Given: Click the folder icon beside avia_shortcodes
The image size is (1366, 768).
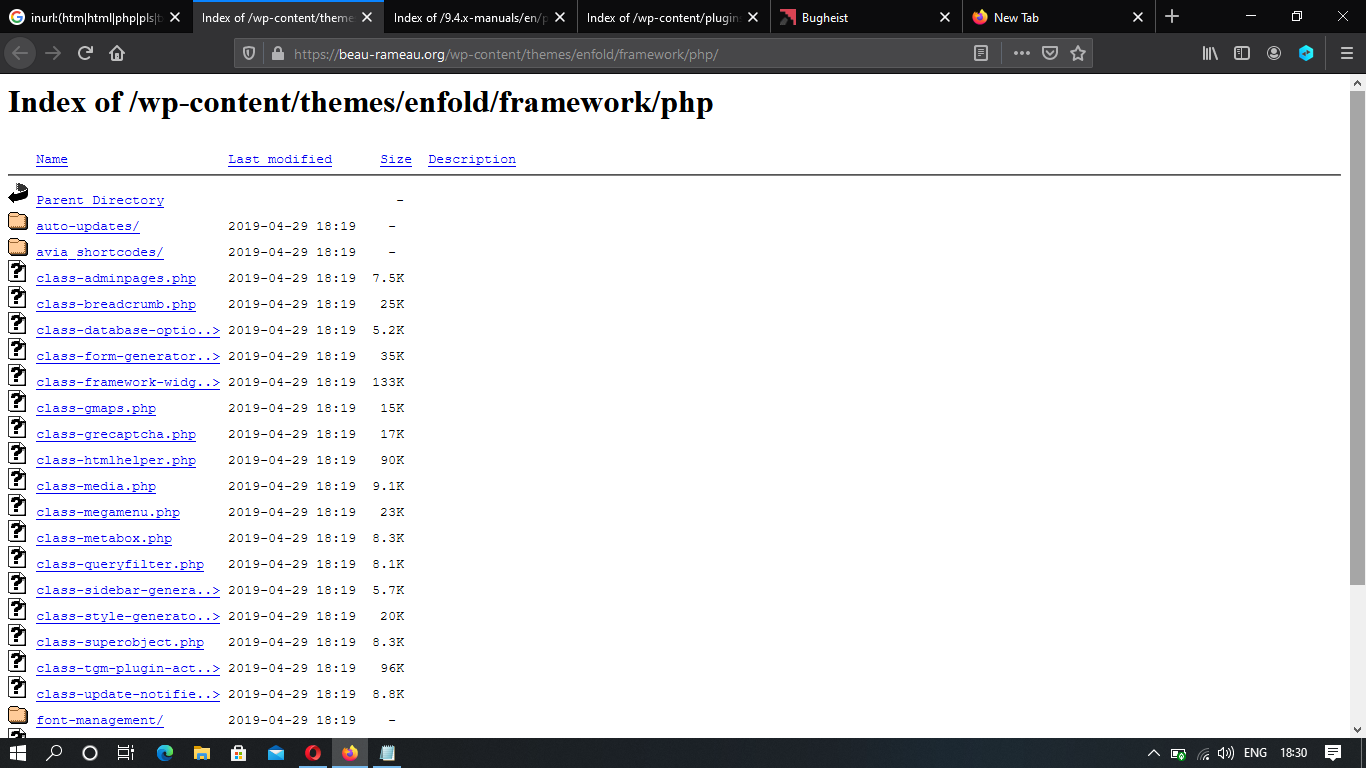Looking at the screenshot, I should coord(18,247).
